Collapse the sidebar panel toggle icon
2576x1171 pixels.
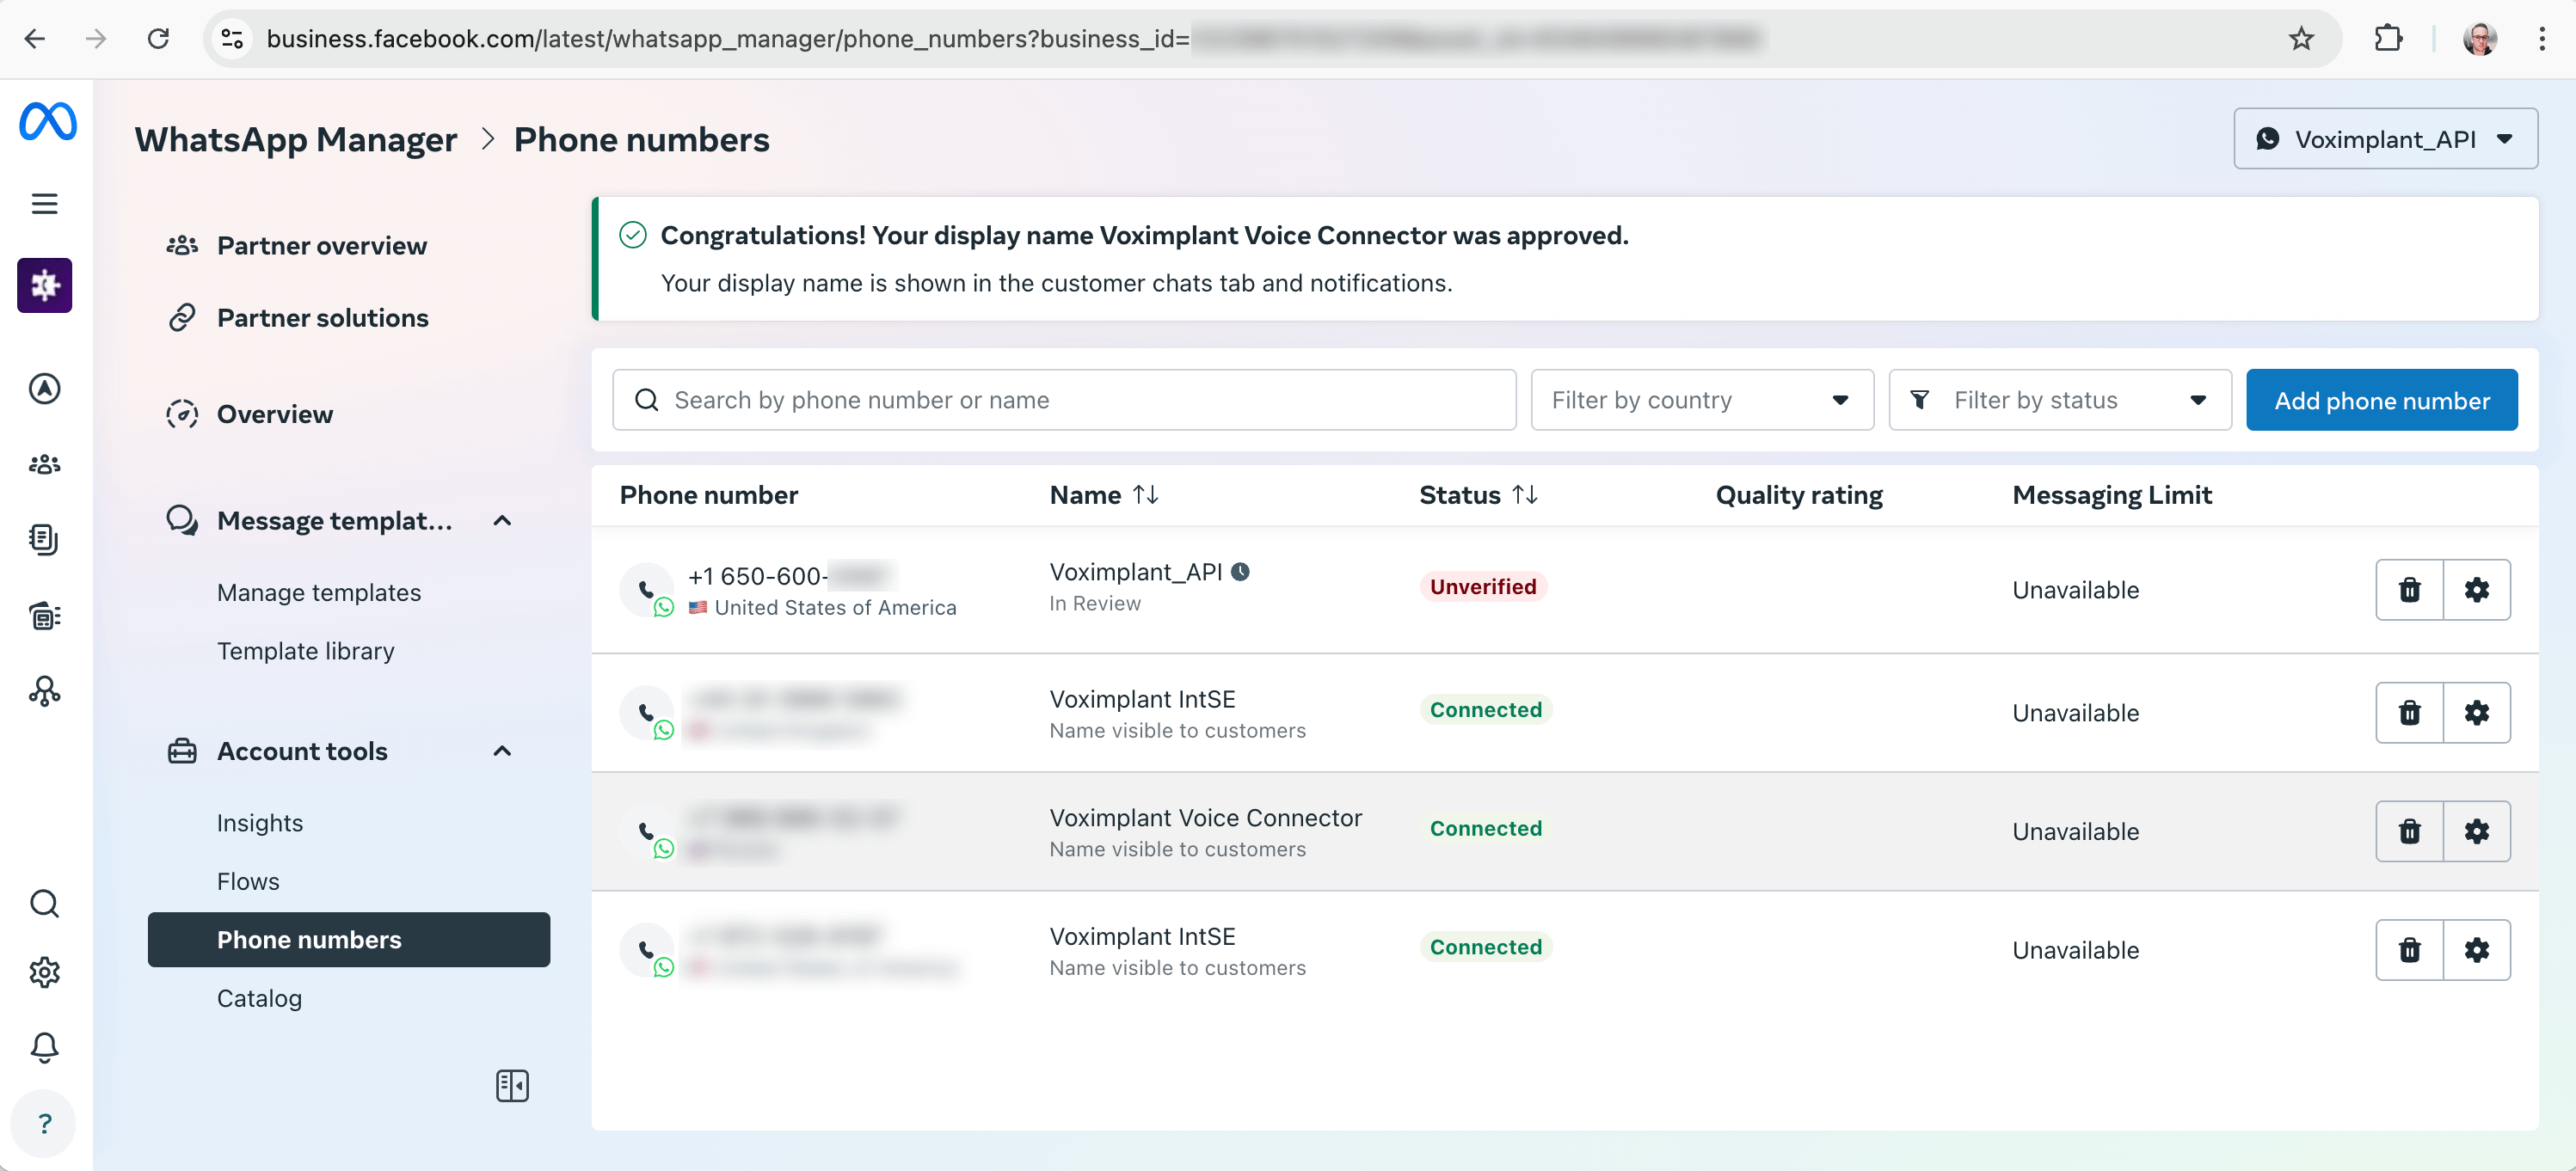(x=512, y=1085)
